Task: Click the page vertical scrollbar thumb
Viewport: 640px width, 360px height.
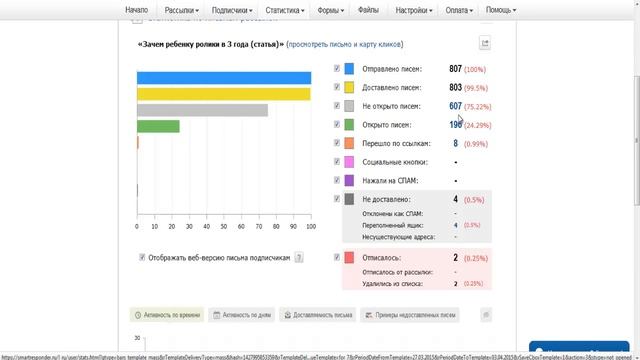Action: [637, 140]
